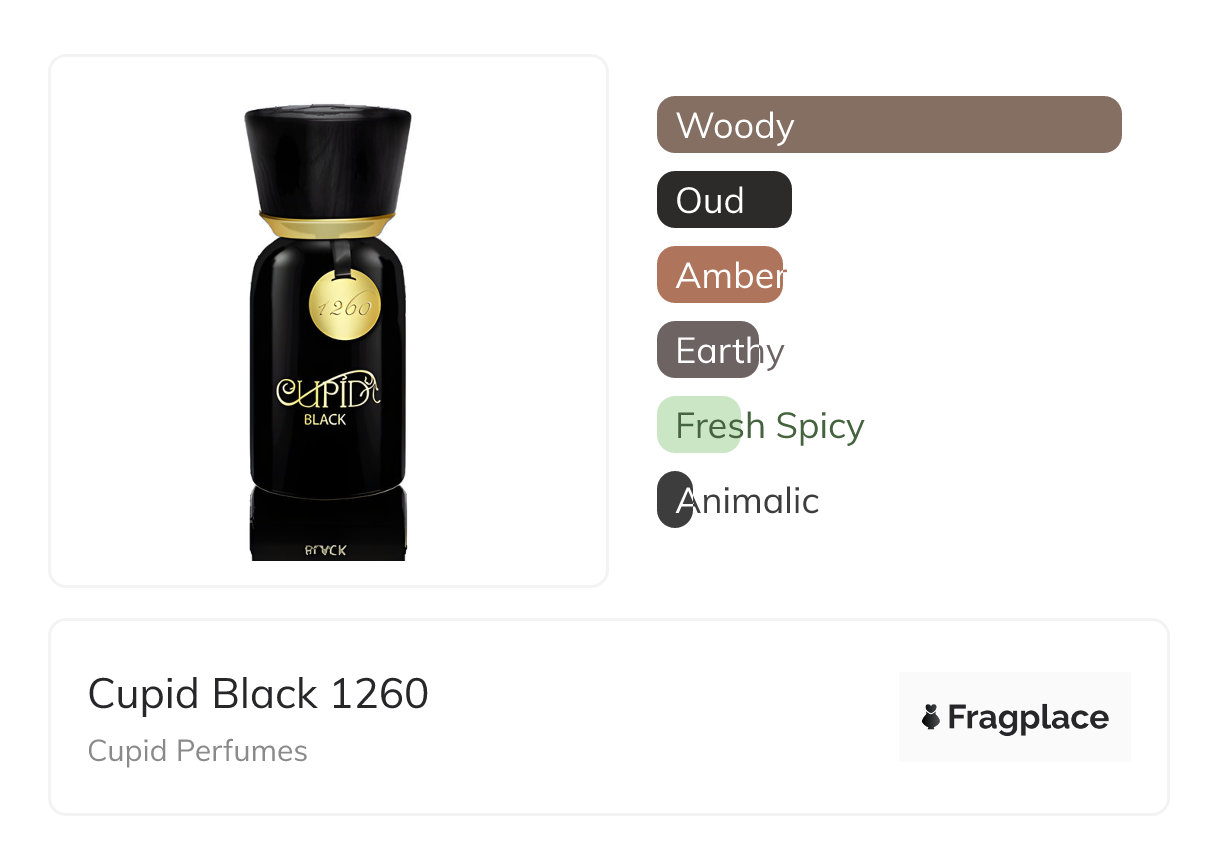Click the Cupid script logo on bottle
This screenshot has width=1218, height=864.
tap(327, 391)
